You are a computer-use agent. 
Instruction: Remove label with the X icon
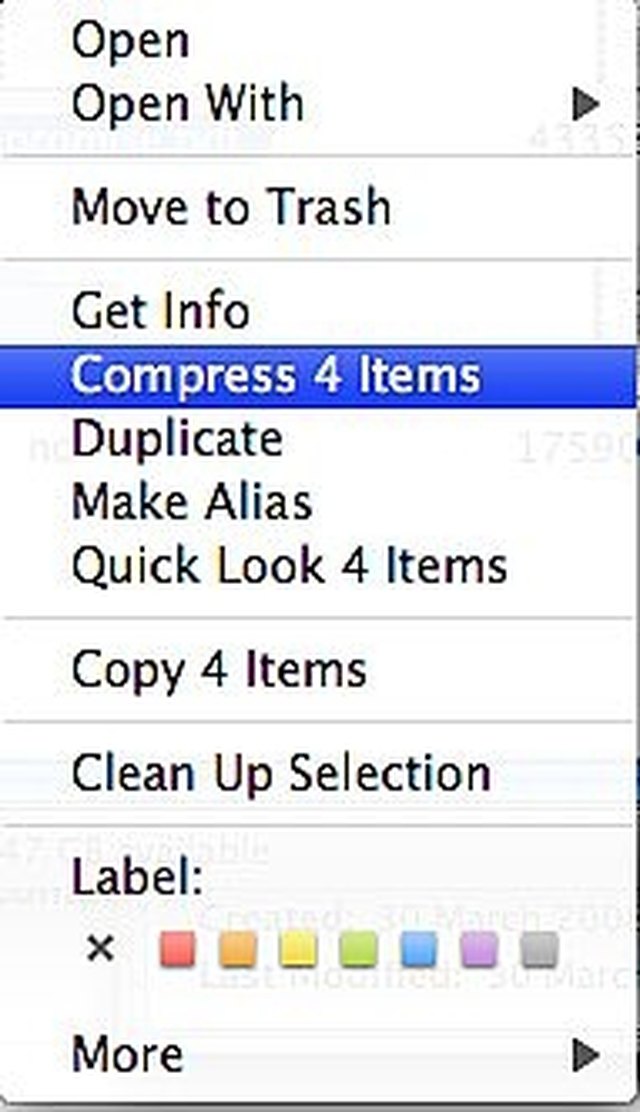(x=100, y=948)
